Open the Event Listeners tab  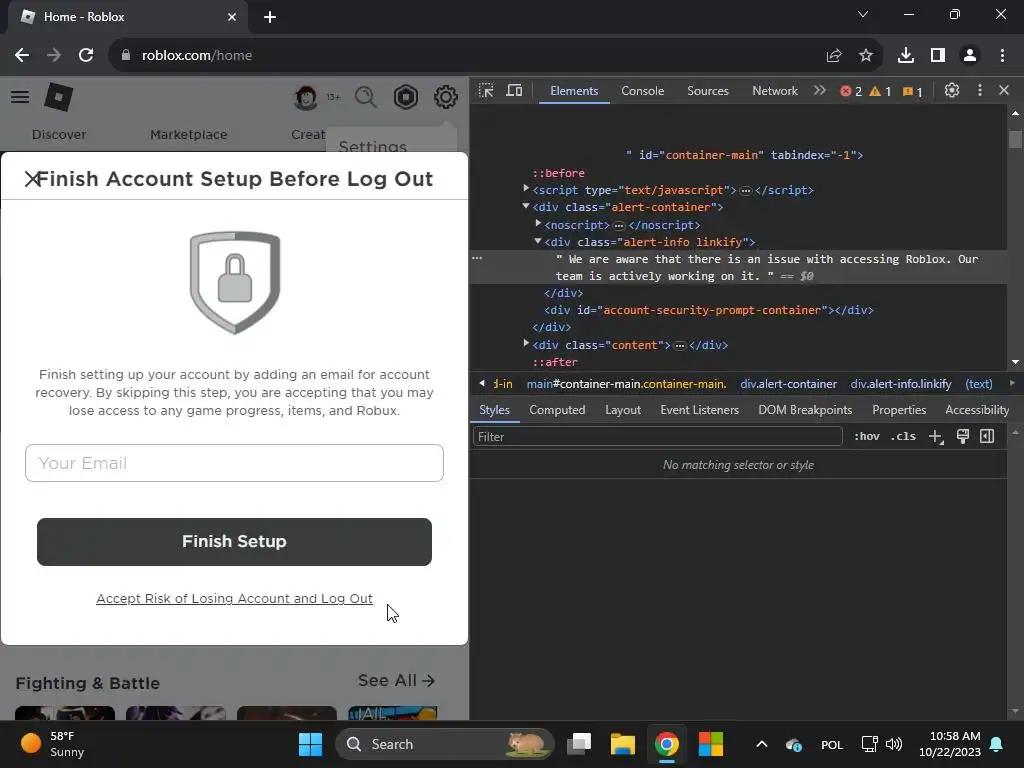(699, 409)
